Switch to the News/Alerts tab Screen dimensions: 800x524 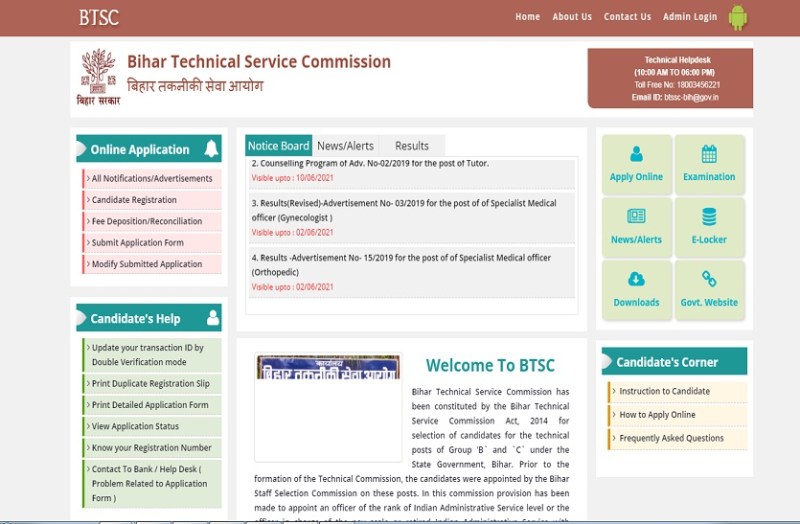click(345, 146)
